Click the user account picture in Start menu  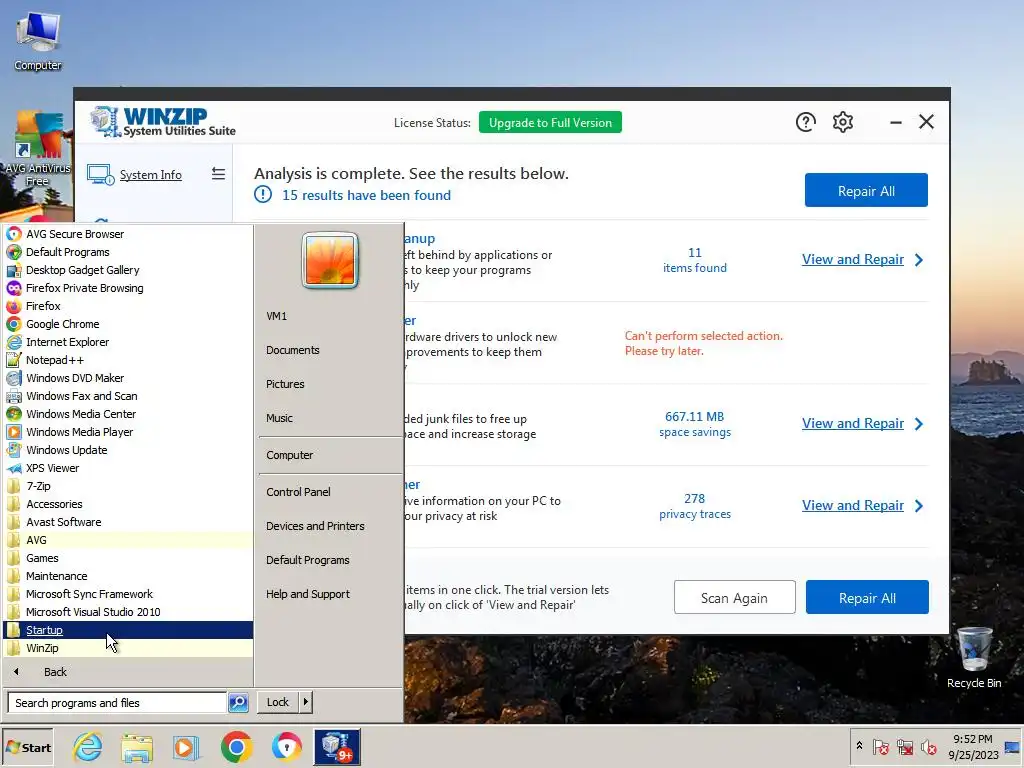point(330,260)
